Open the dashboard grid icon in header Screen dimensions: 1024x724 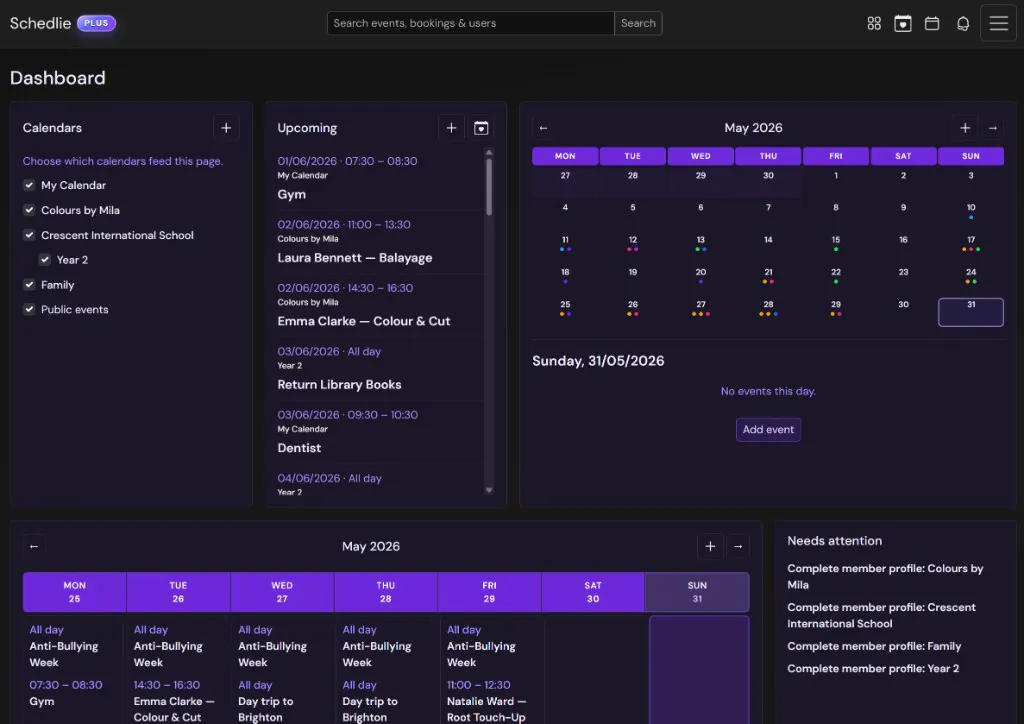click(874, 24)
